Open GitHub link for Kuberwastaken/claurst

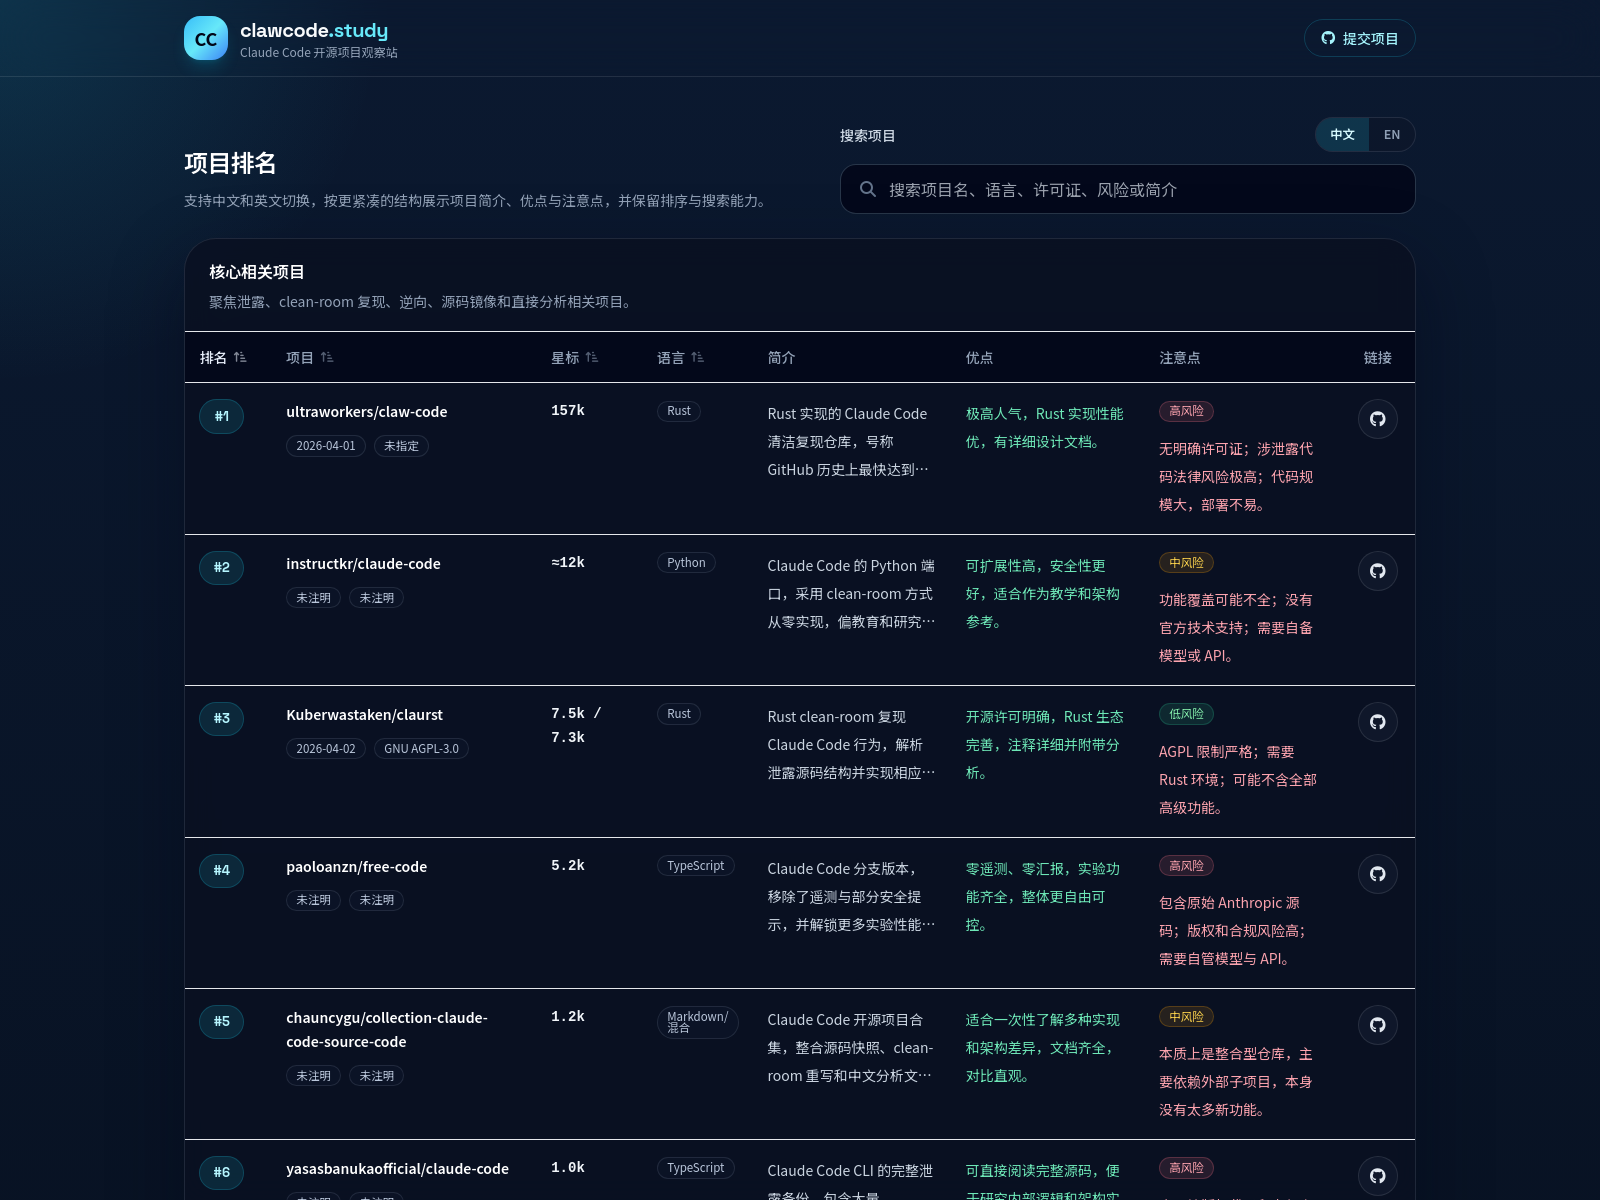[1377, 722]
